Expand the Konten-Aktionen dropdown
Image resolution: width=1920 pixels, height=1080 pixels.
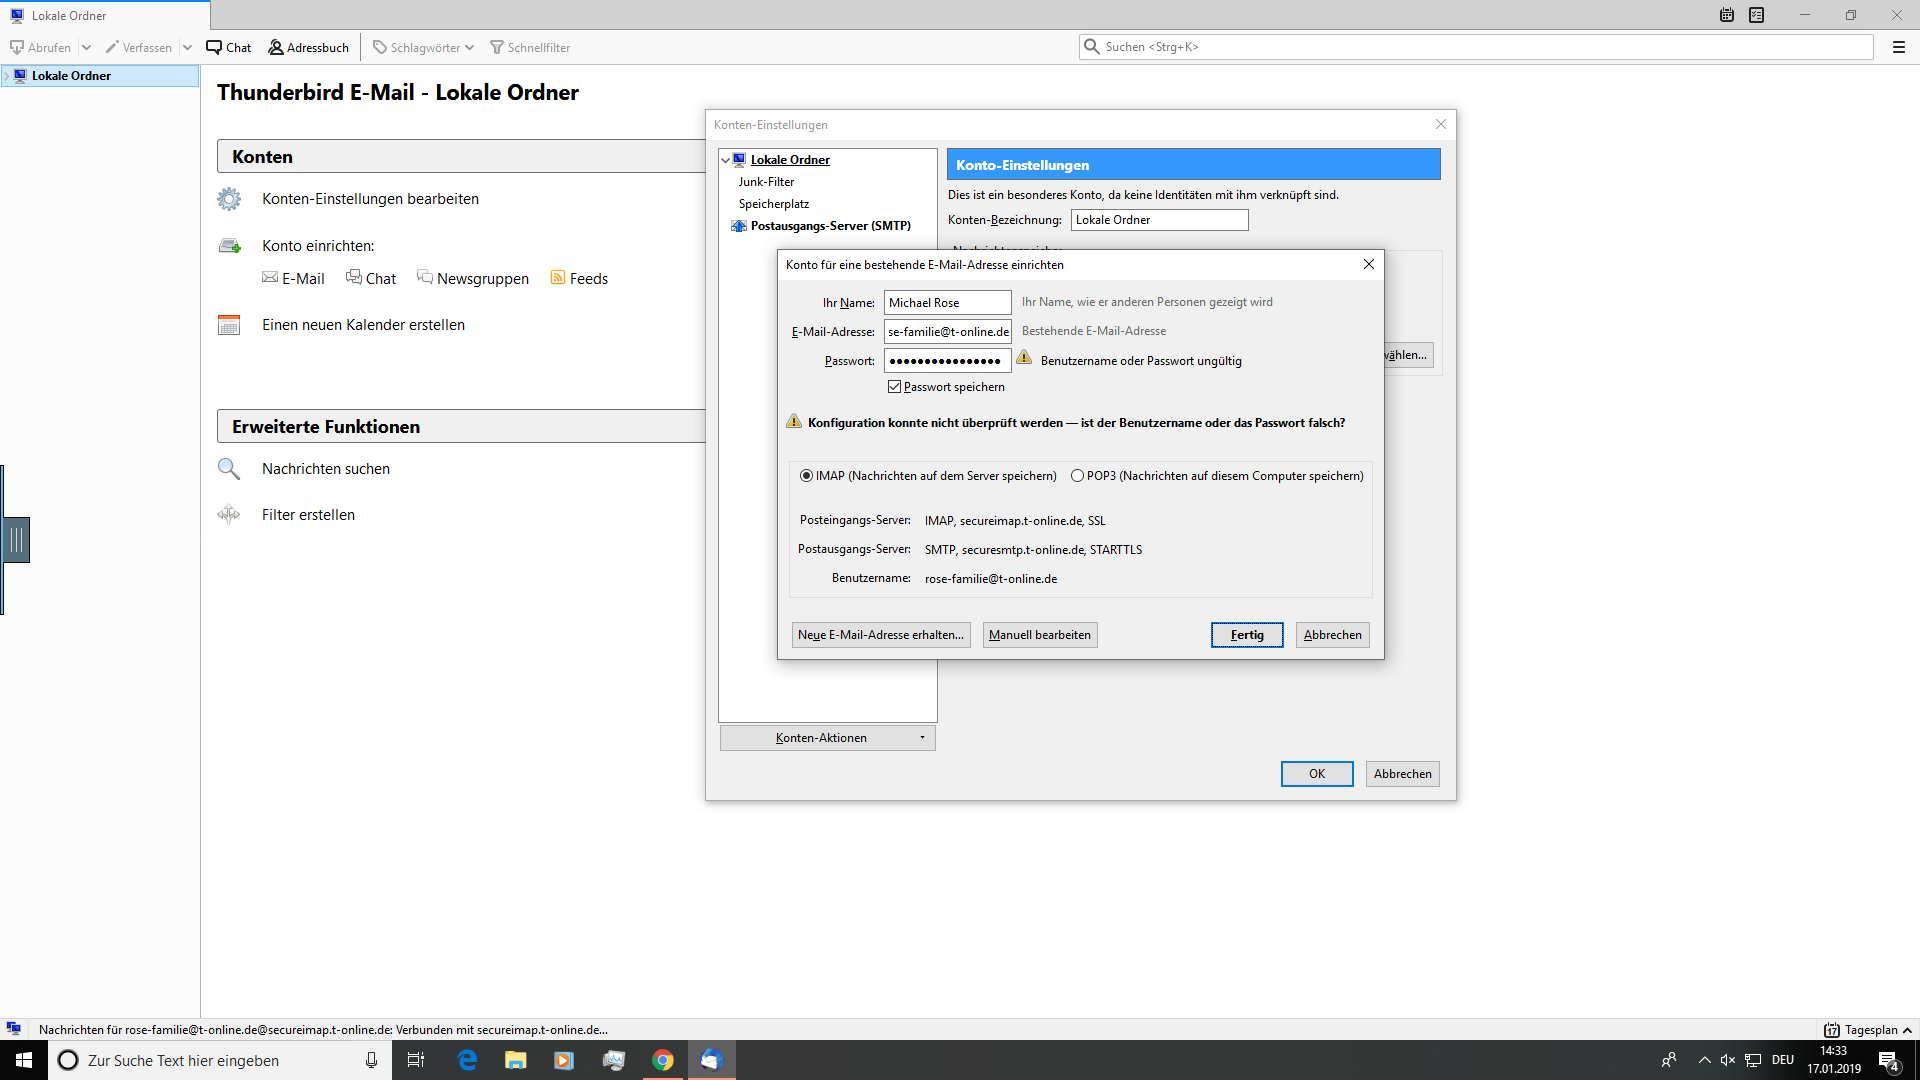(827, 738)
